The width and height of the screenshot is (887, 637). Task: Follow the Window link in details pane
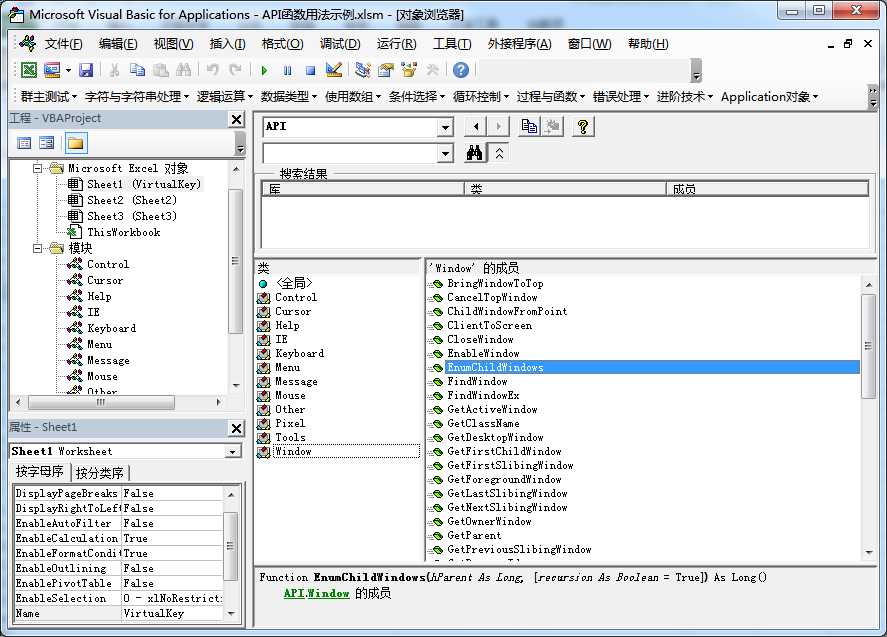tap(328, 593)
